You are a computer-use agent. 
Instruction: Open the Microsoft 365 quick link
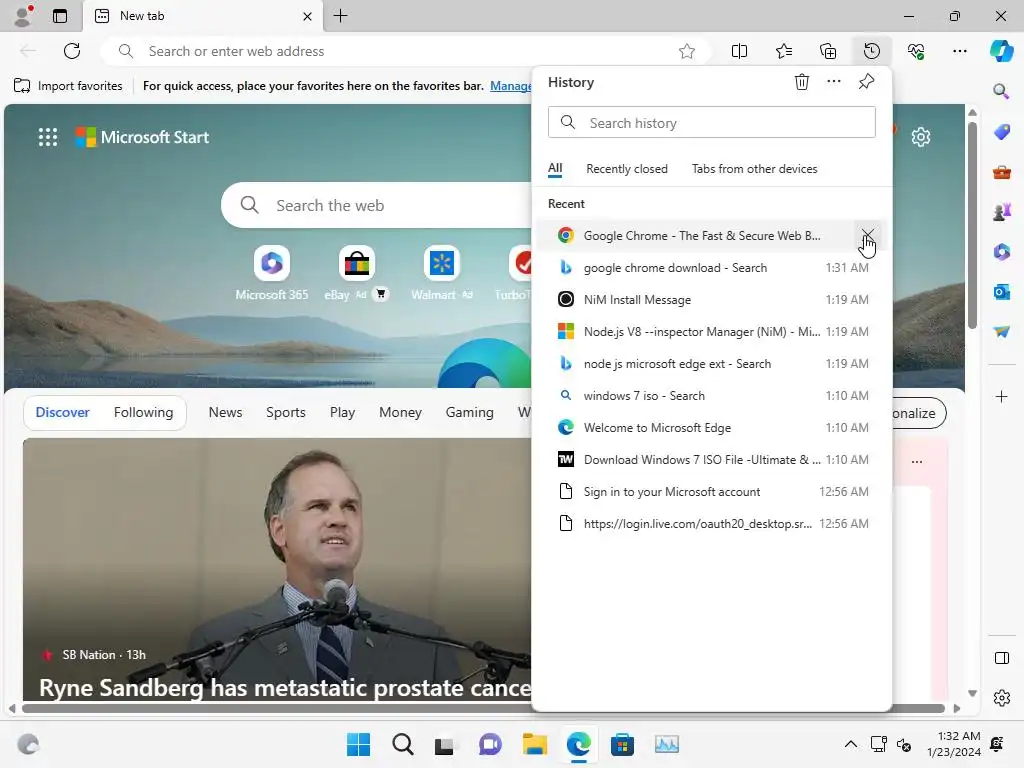(x=272, y=273)
